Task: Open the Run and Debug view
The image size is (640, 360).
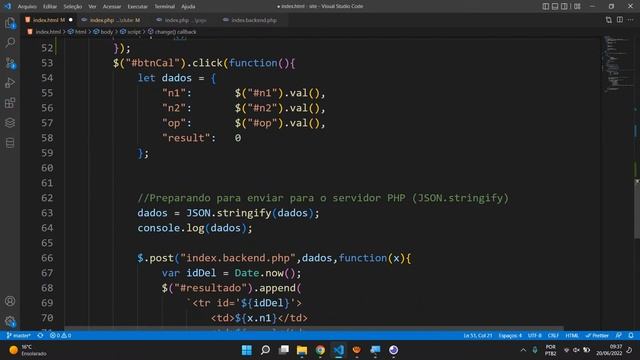Action: 10,83
